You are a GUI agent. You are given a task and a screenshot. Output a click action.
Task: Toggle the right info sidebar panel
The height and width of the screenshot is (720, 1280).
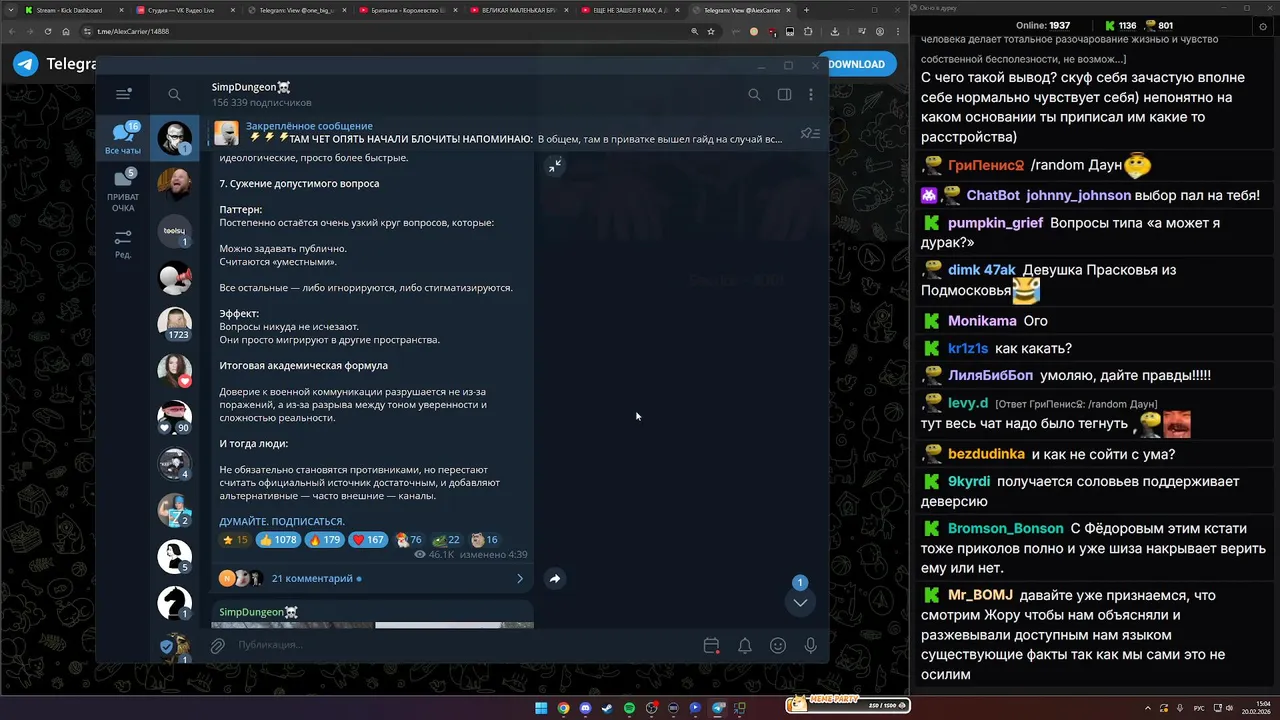pyautogui.click(x=784, y=94)
